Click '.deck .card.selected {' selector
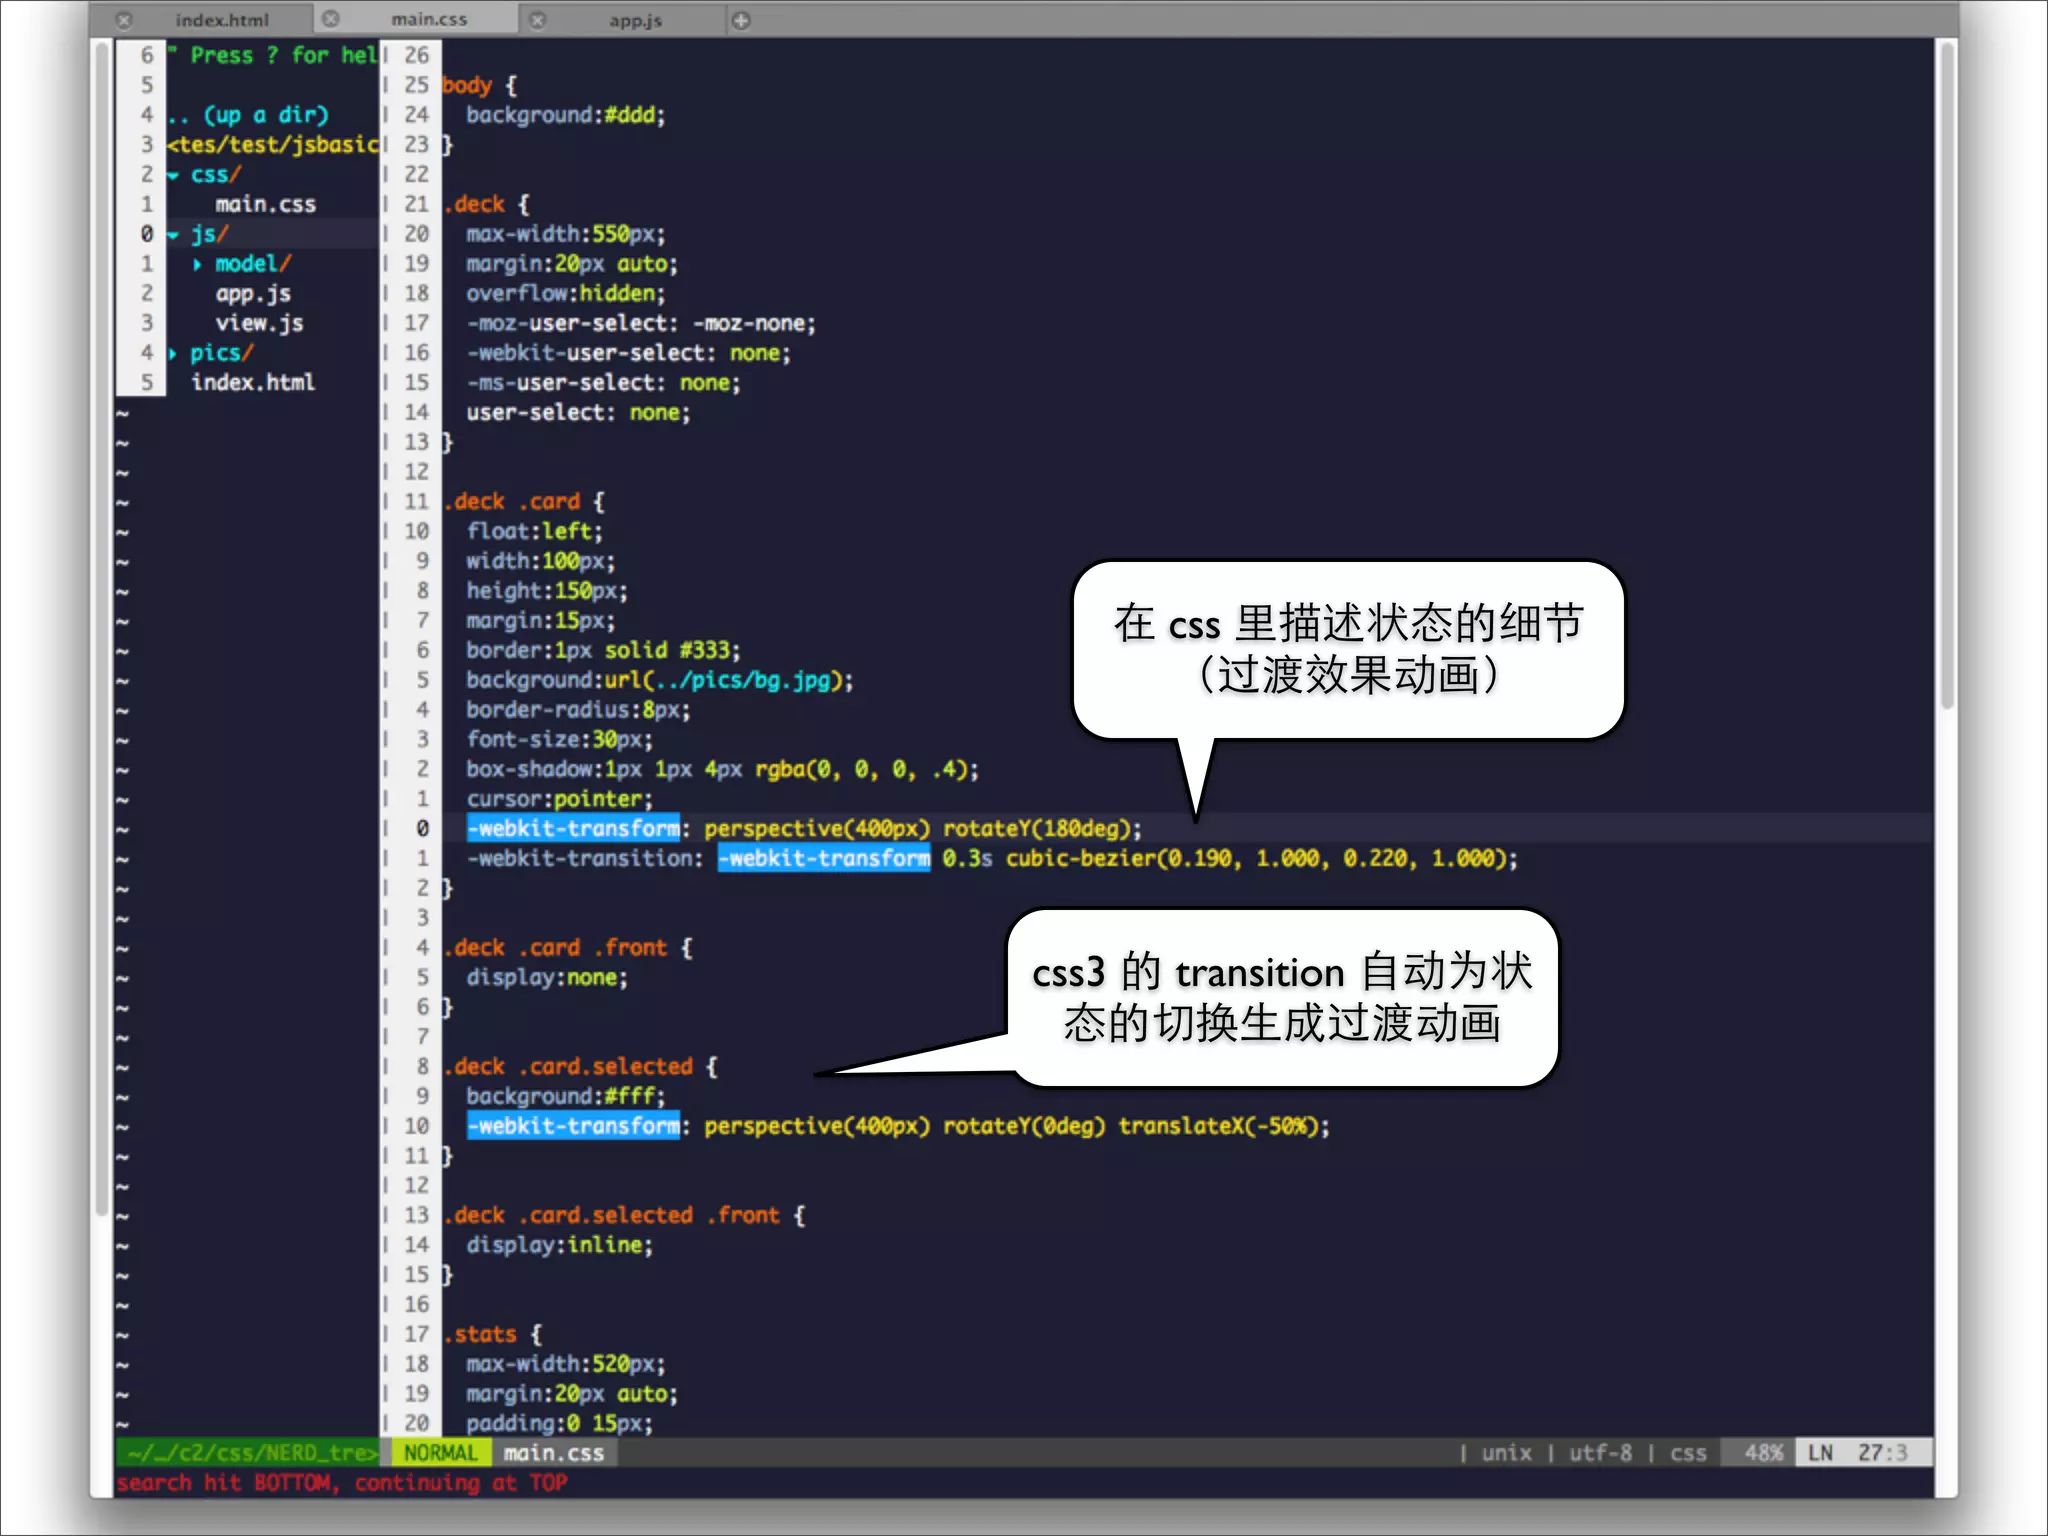Image resolution: width=2048 pixels, height=1536 pixels. [580, 1067]
